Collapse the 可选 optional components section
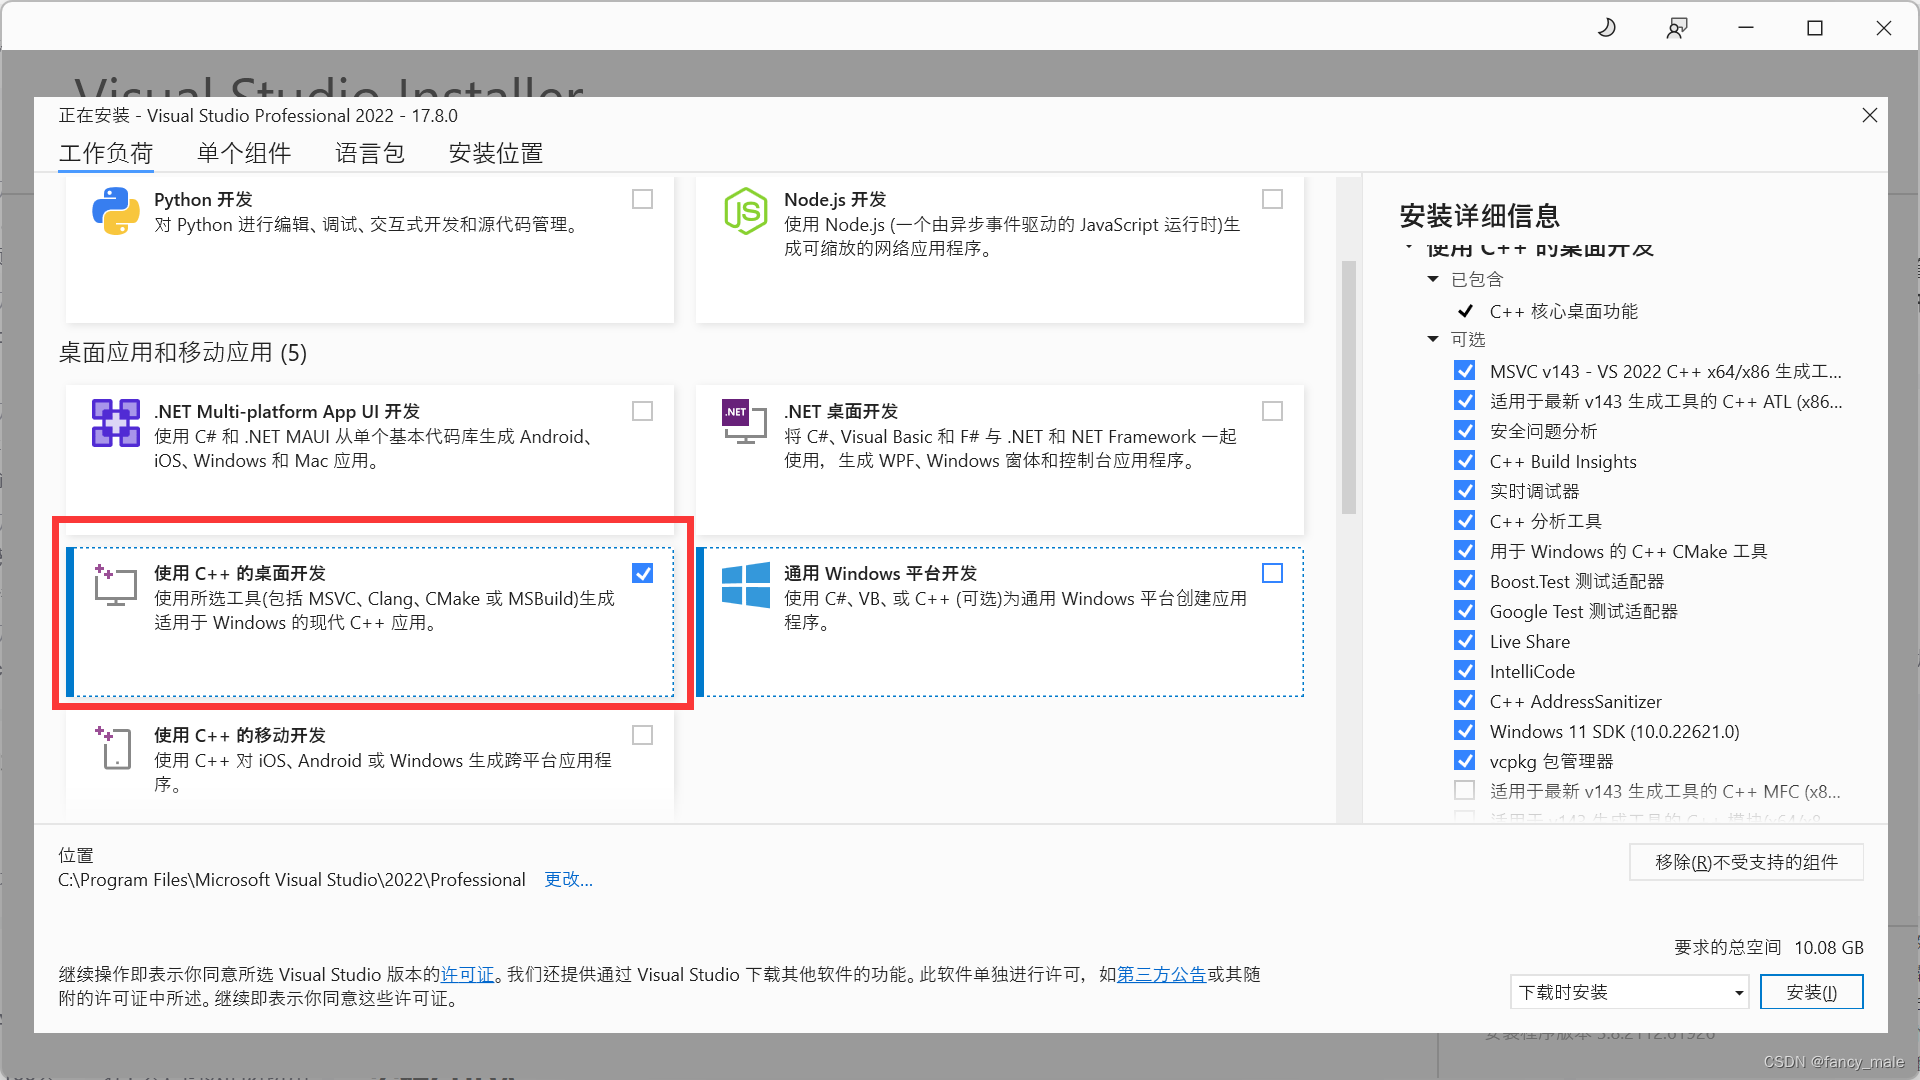The width and height of the screenshot is (1920, 1080). tap(1433, 339)
